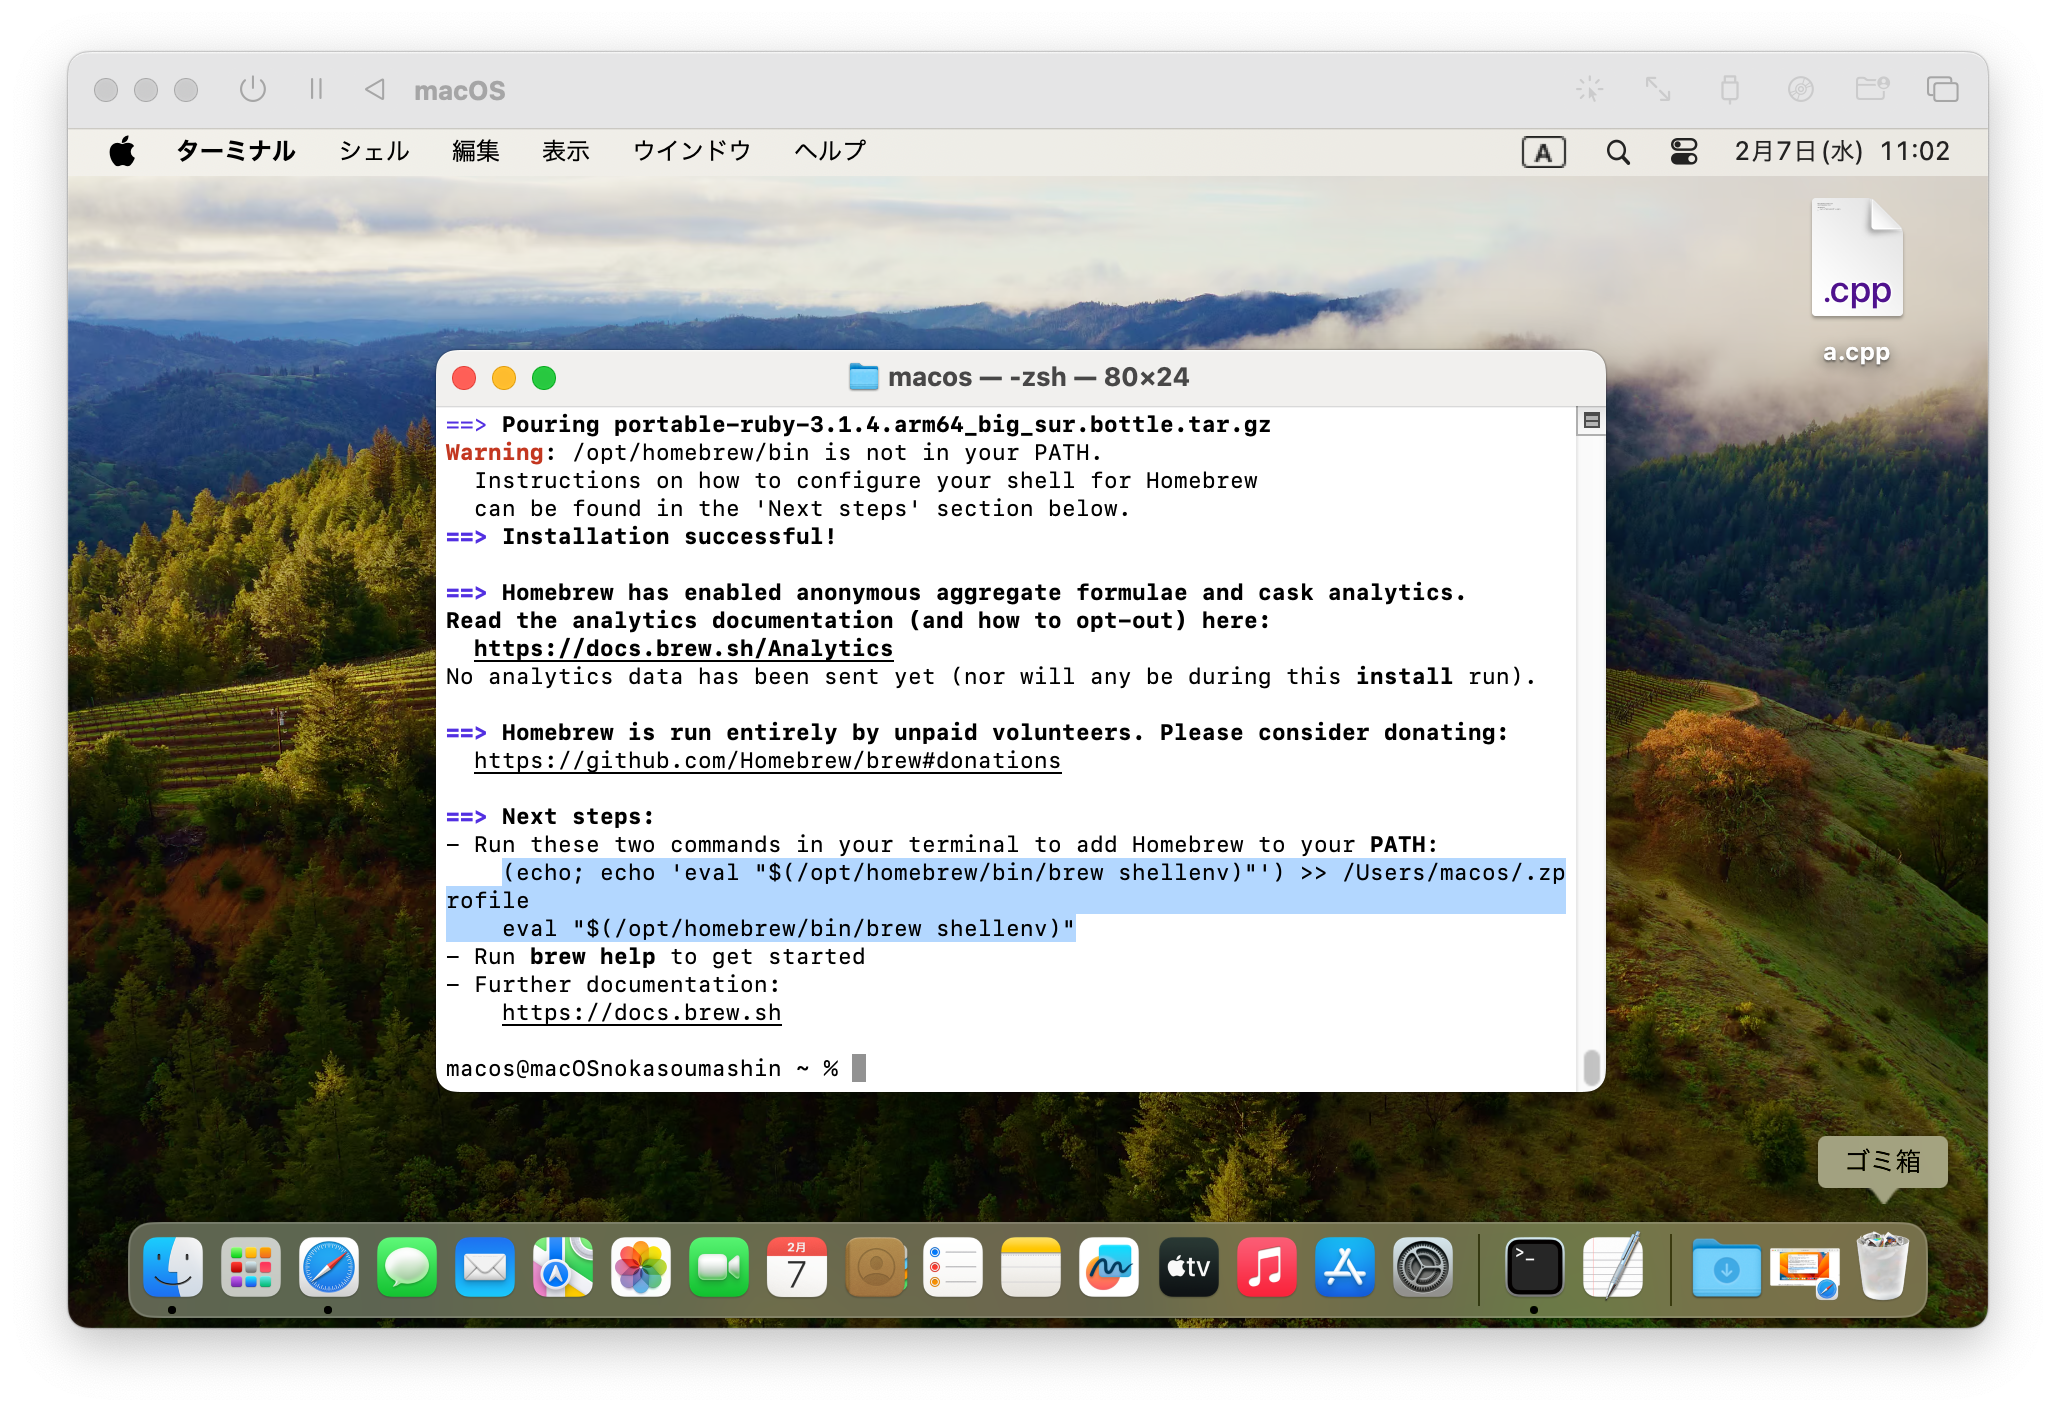Open the シェル menu
The image size is (2056, 1412).
374,152
